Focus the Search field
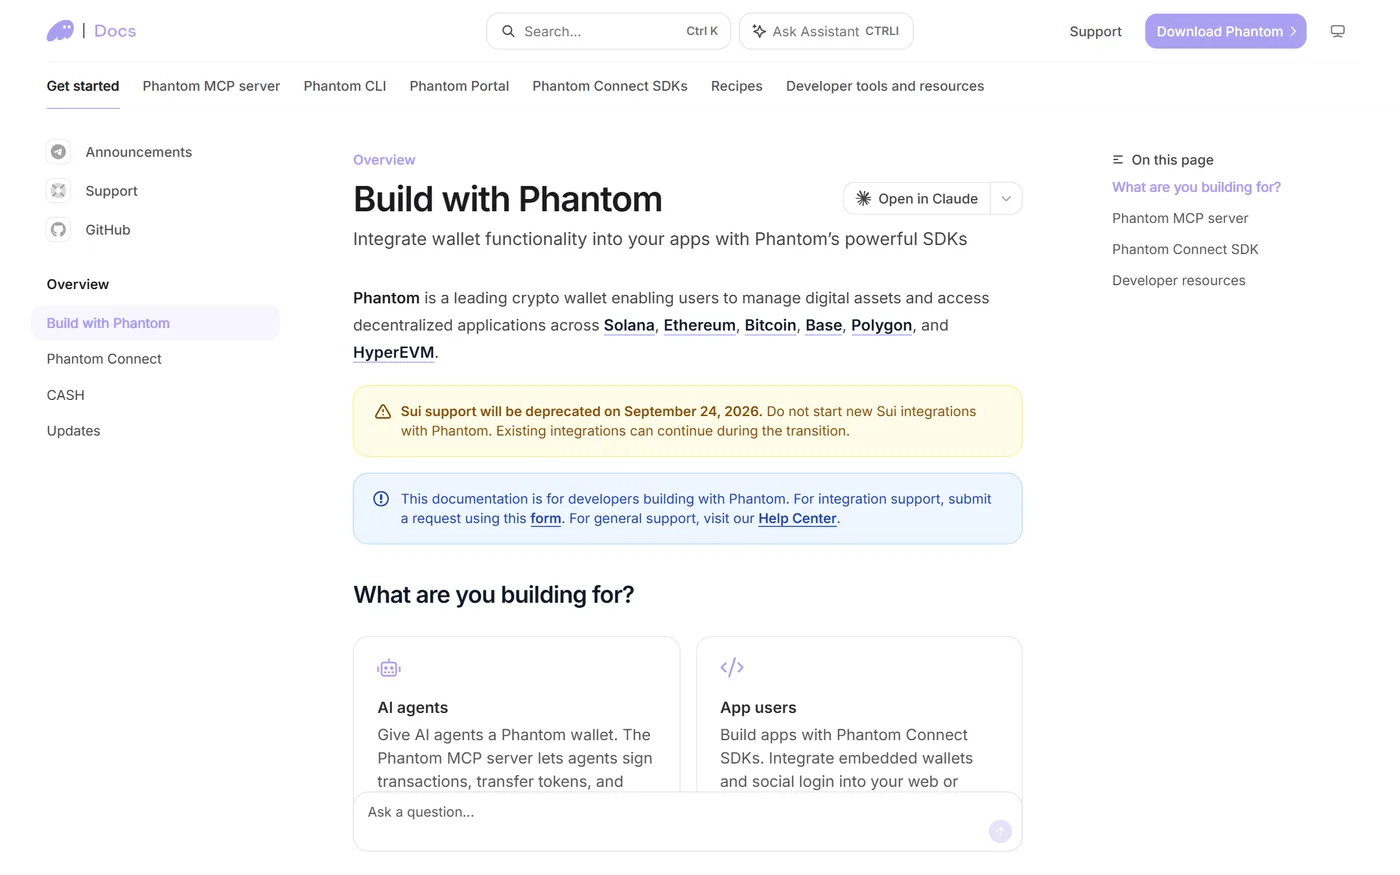 coord(608,31)
